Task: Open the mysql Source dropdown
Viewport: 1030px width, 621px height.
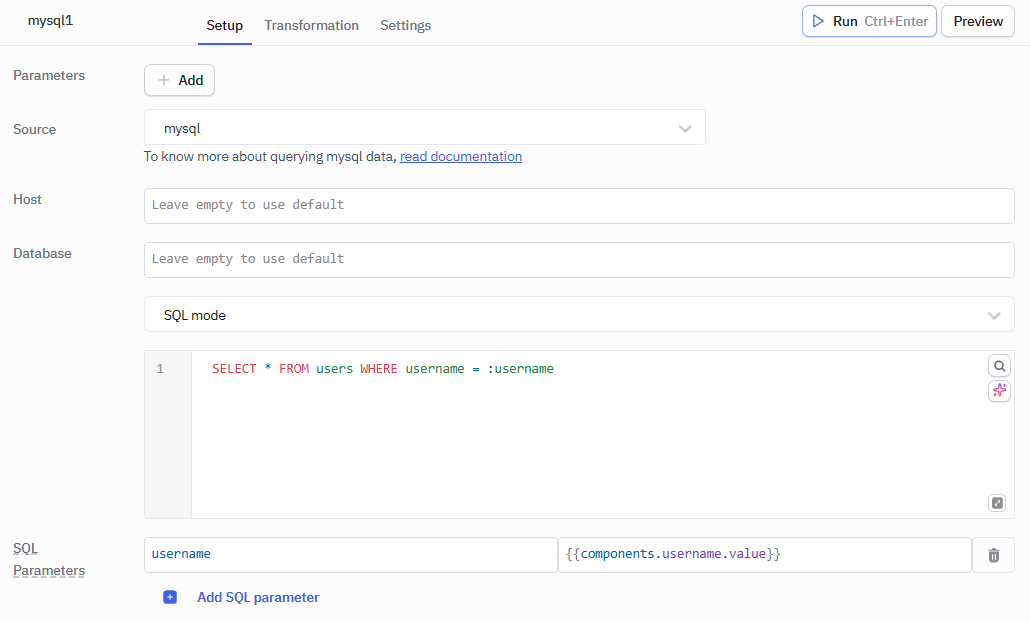Action: (425, 128)
